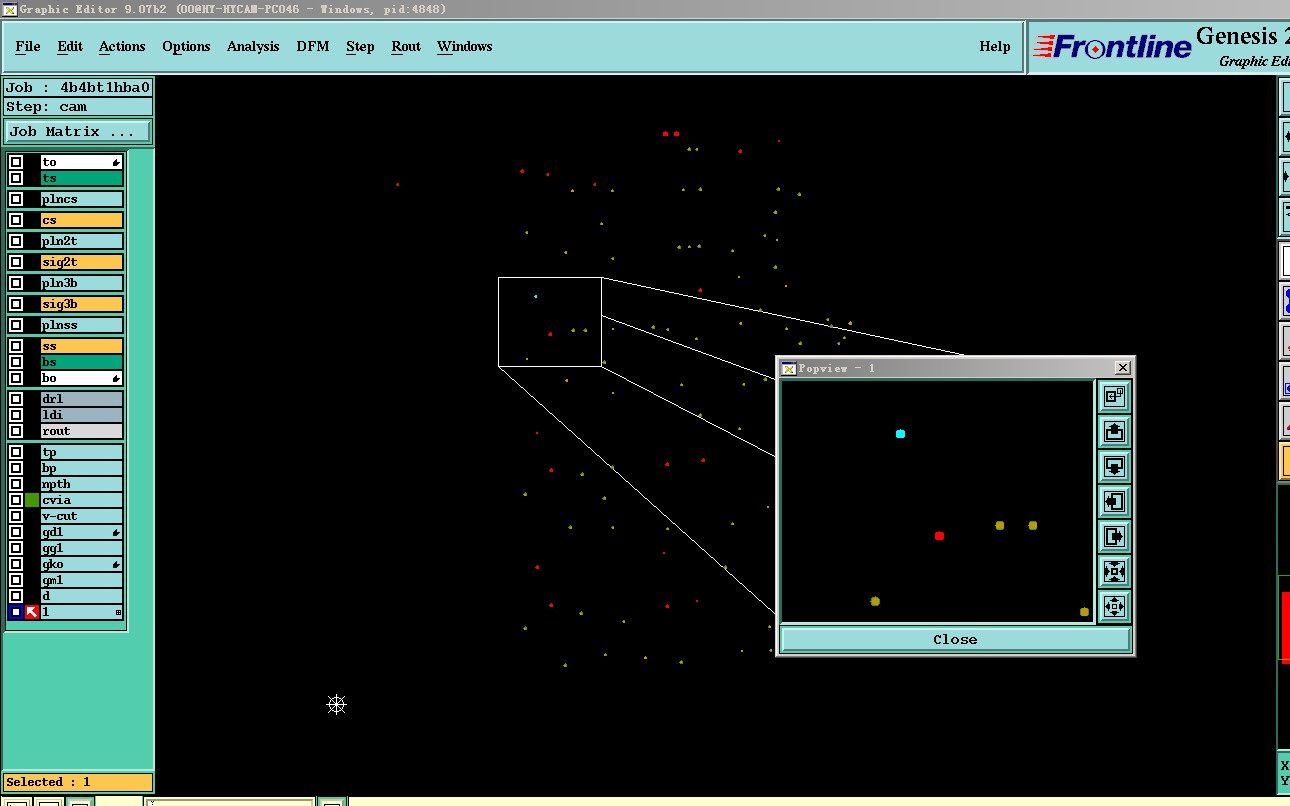Toggle display checkbox for layer cs

pos(16,220)
